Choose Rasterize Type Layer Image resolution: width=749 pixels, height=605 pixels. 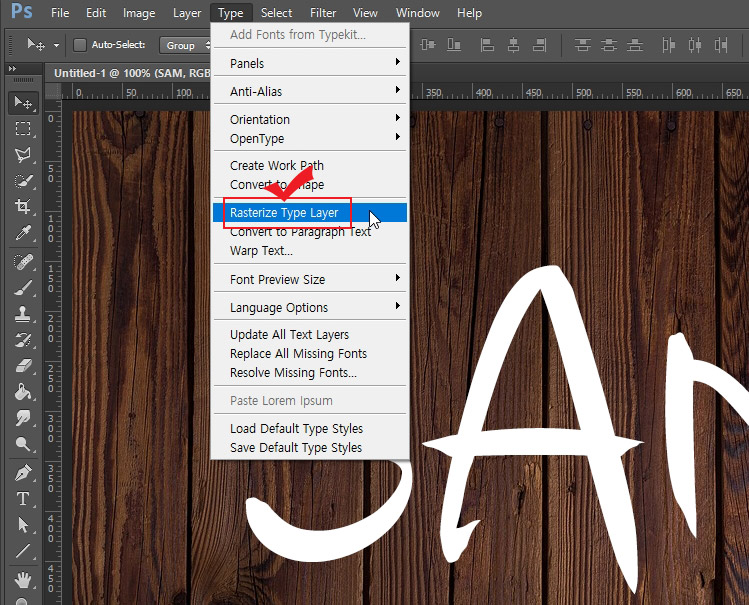310,212
